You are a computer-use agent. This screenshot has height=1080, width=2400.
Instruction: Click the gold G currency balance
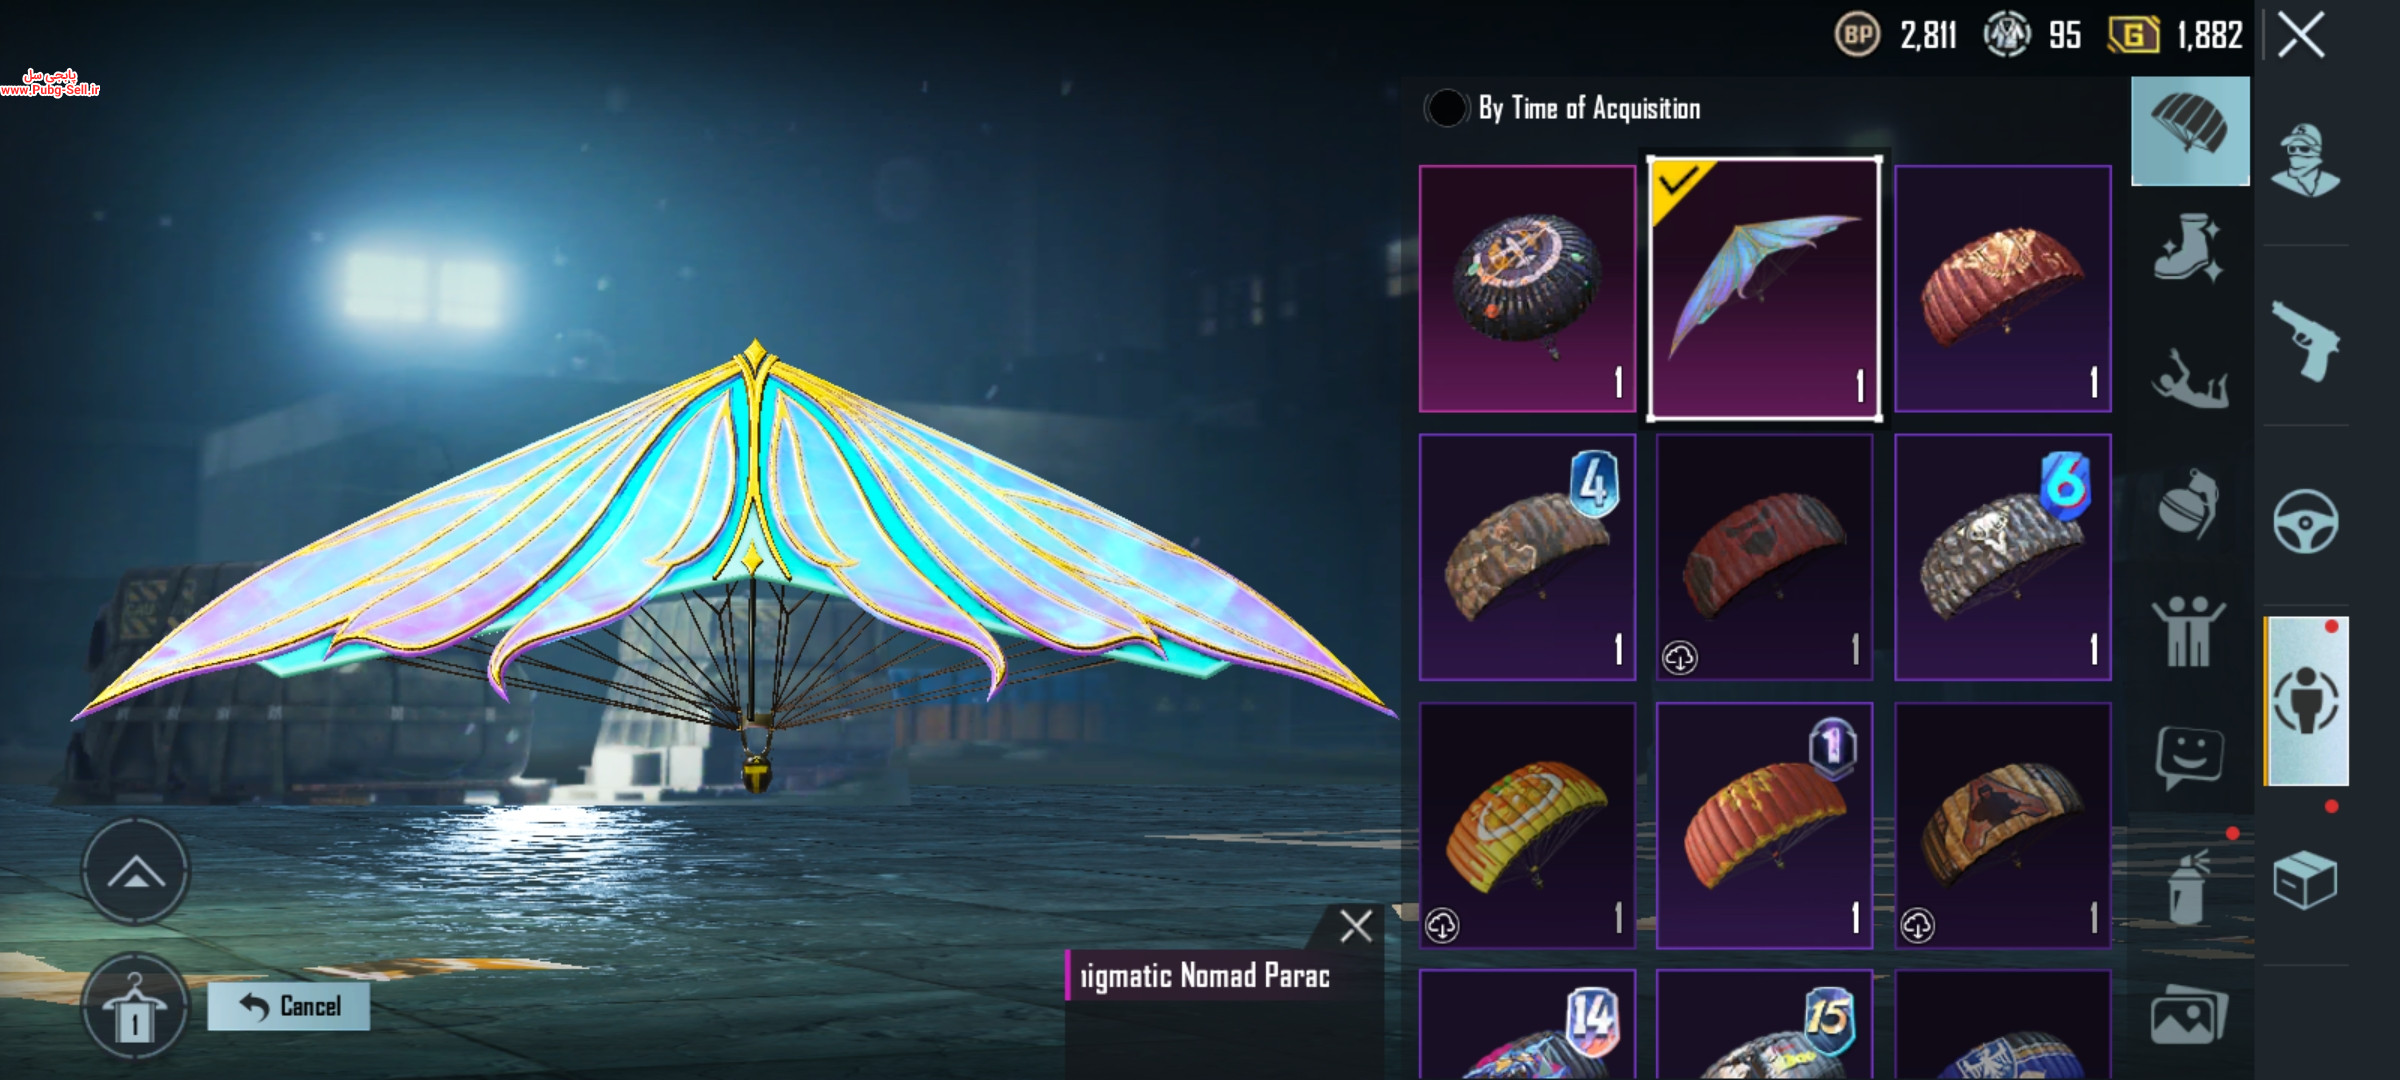click(x=2176, y=36)
